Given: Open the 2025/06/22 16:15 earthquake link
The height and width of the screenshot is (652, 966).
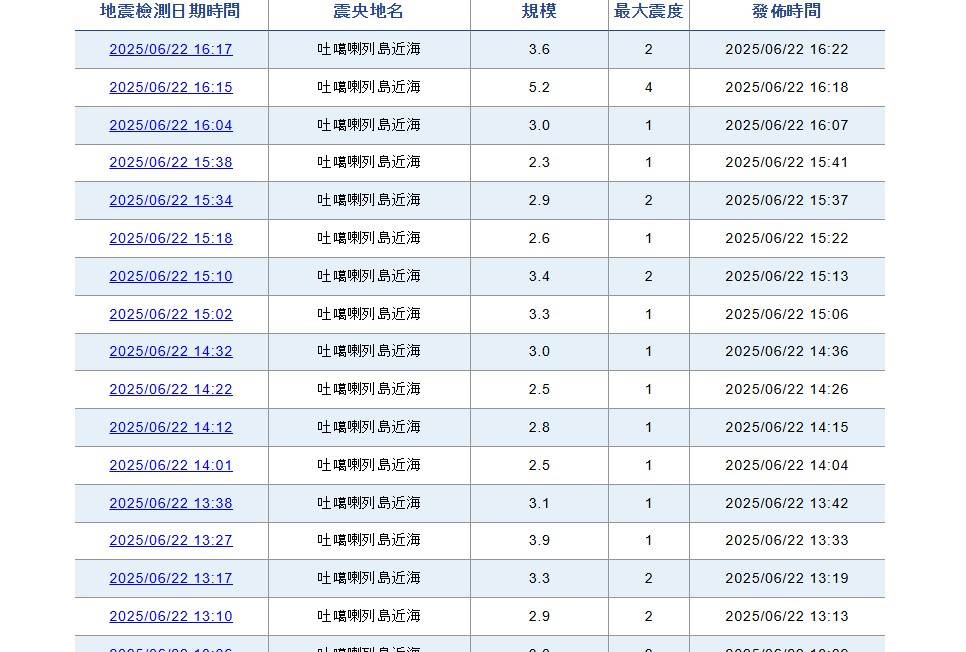Looking at the screenshot, I should click(x=171, y=88).
